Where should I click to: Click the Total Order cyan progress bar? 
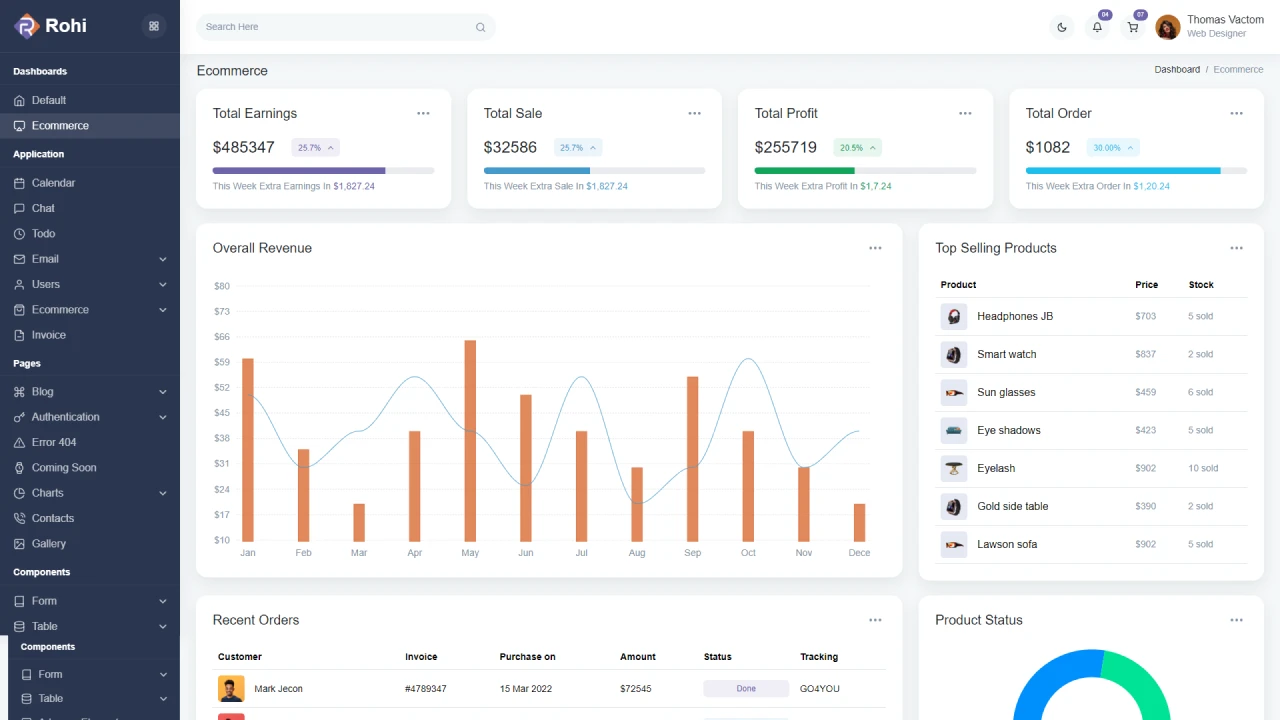1123,171
